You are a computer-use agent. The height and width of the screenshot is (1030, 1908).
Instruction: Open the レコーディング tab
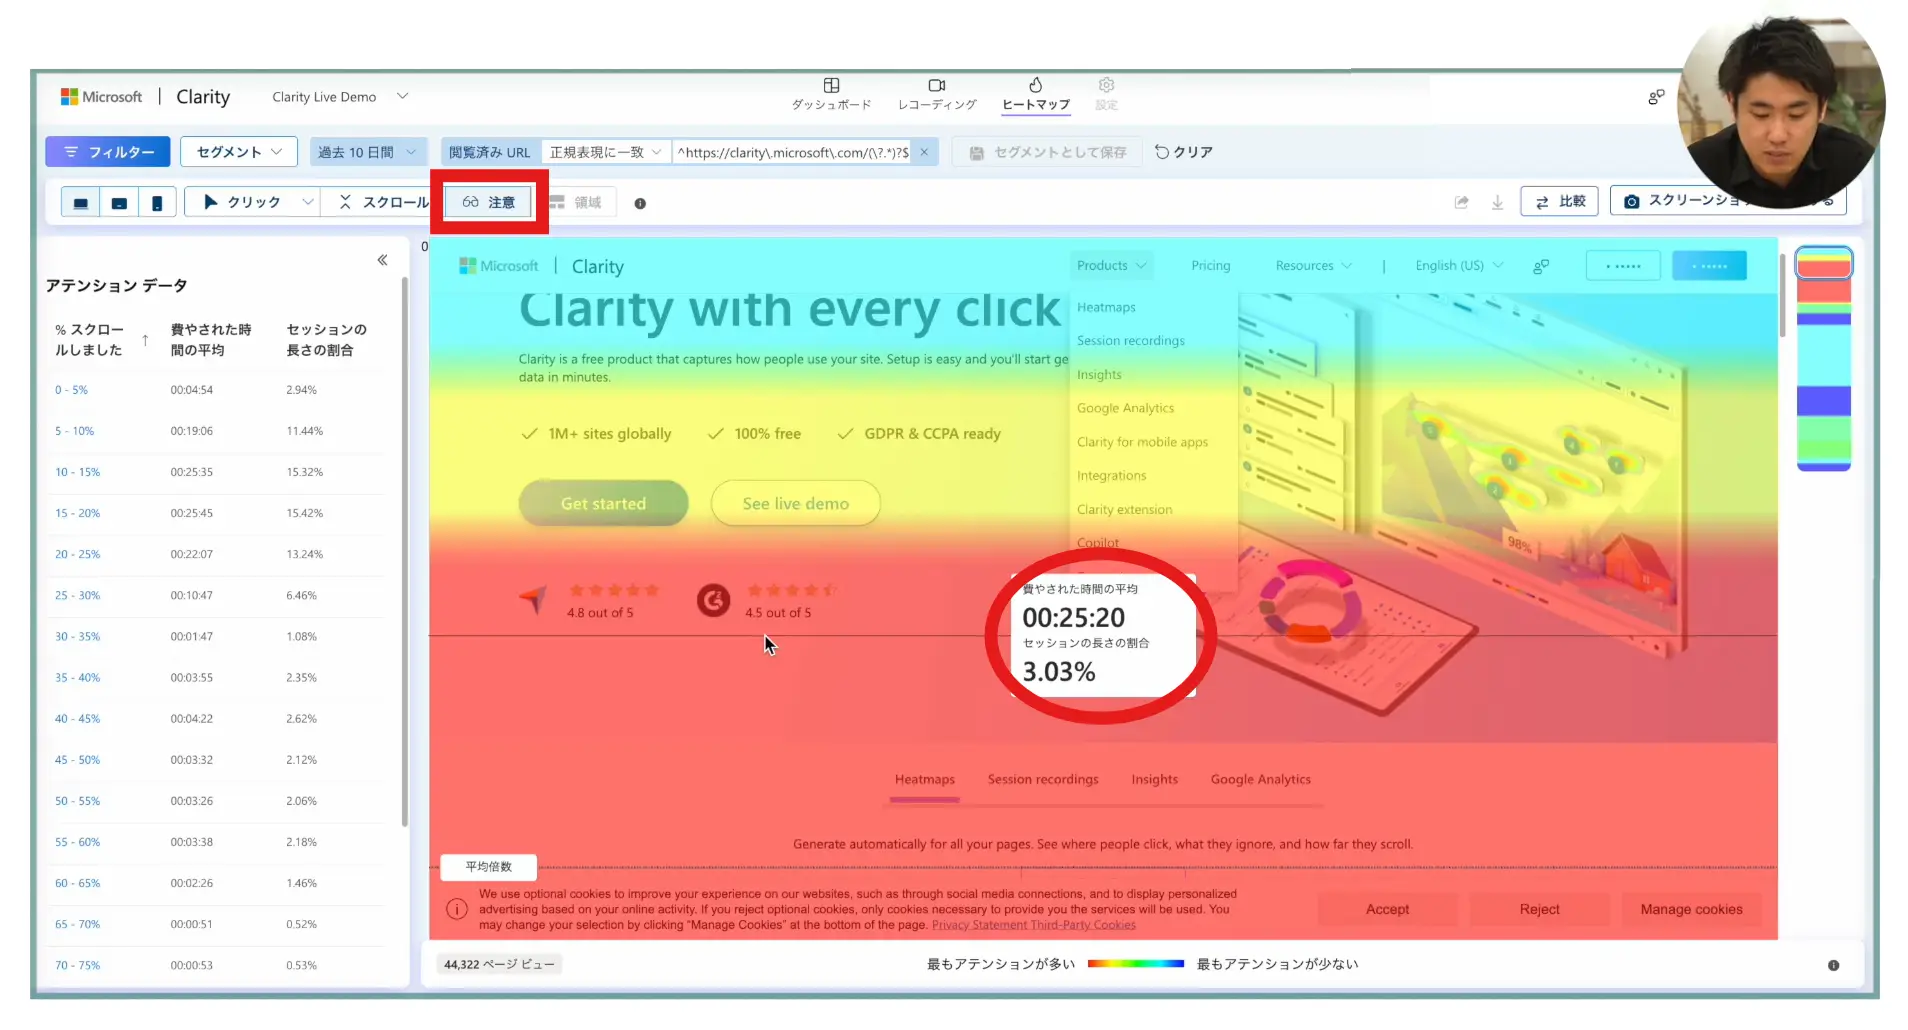tap(936, 94)
